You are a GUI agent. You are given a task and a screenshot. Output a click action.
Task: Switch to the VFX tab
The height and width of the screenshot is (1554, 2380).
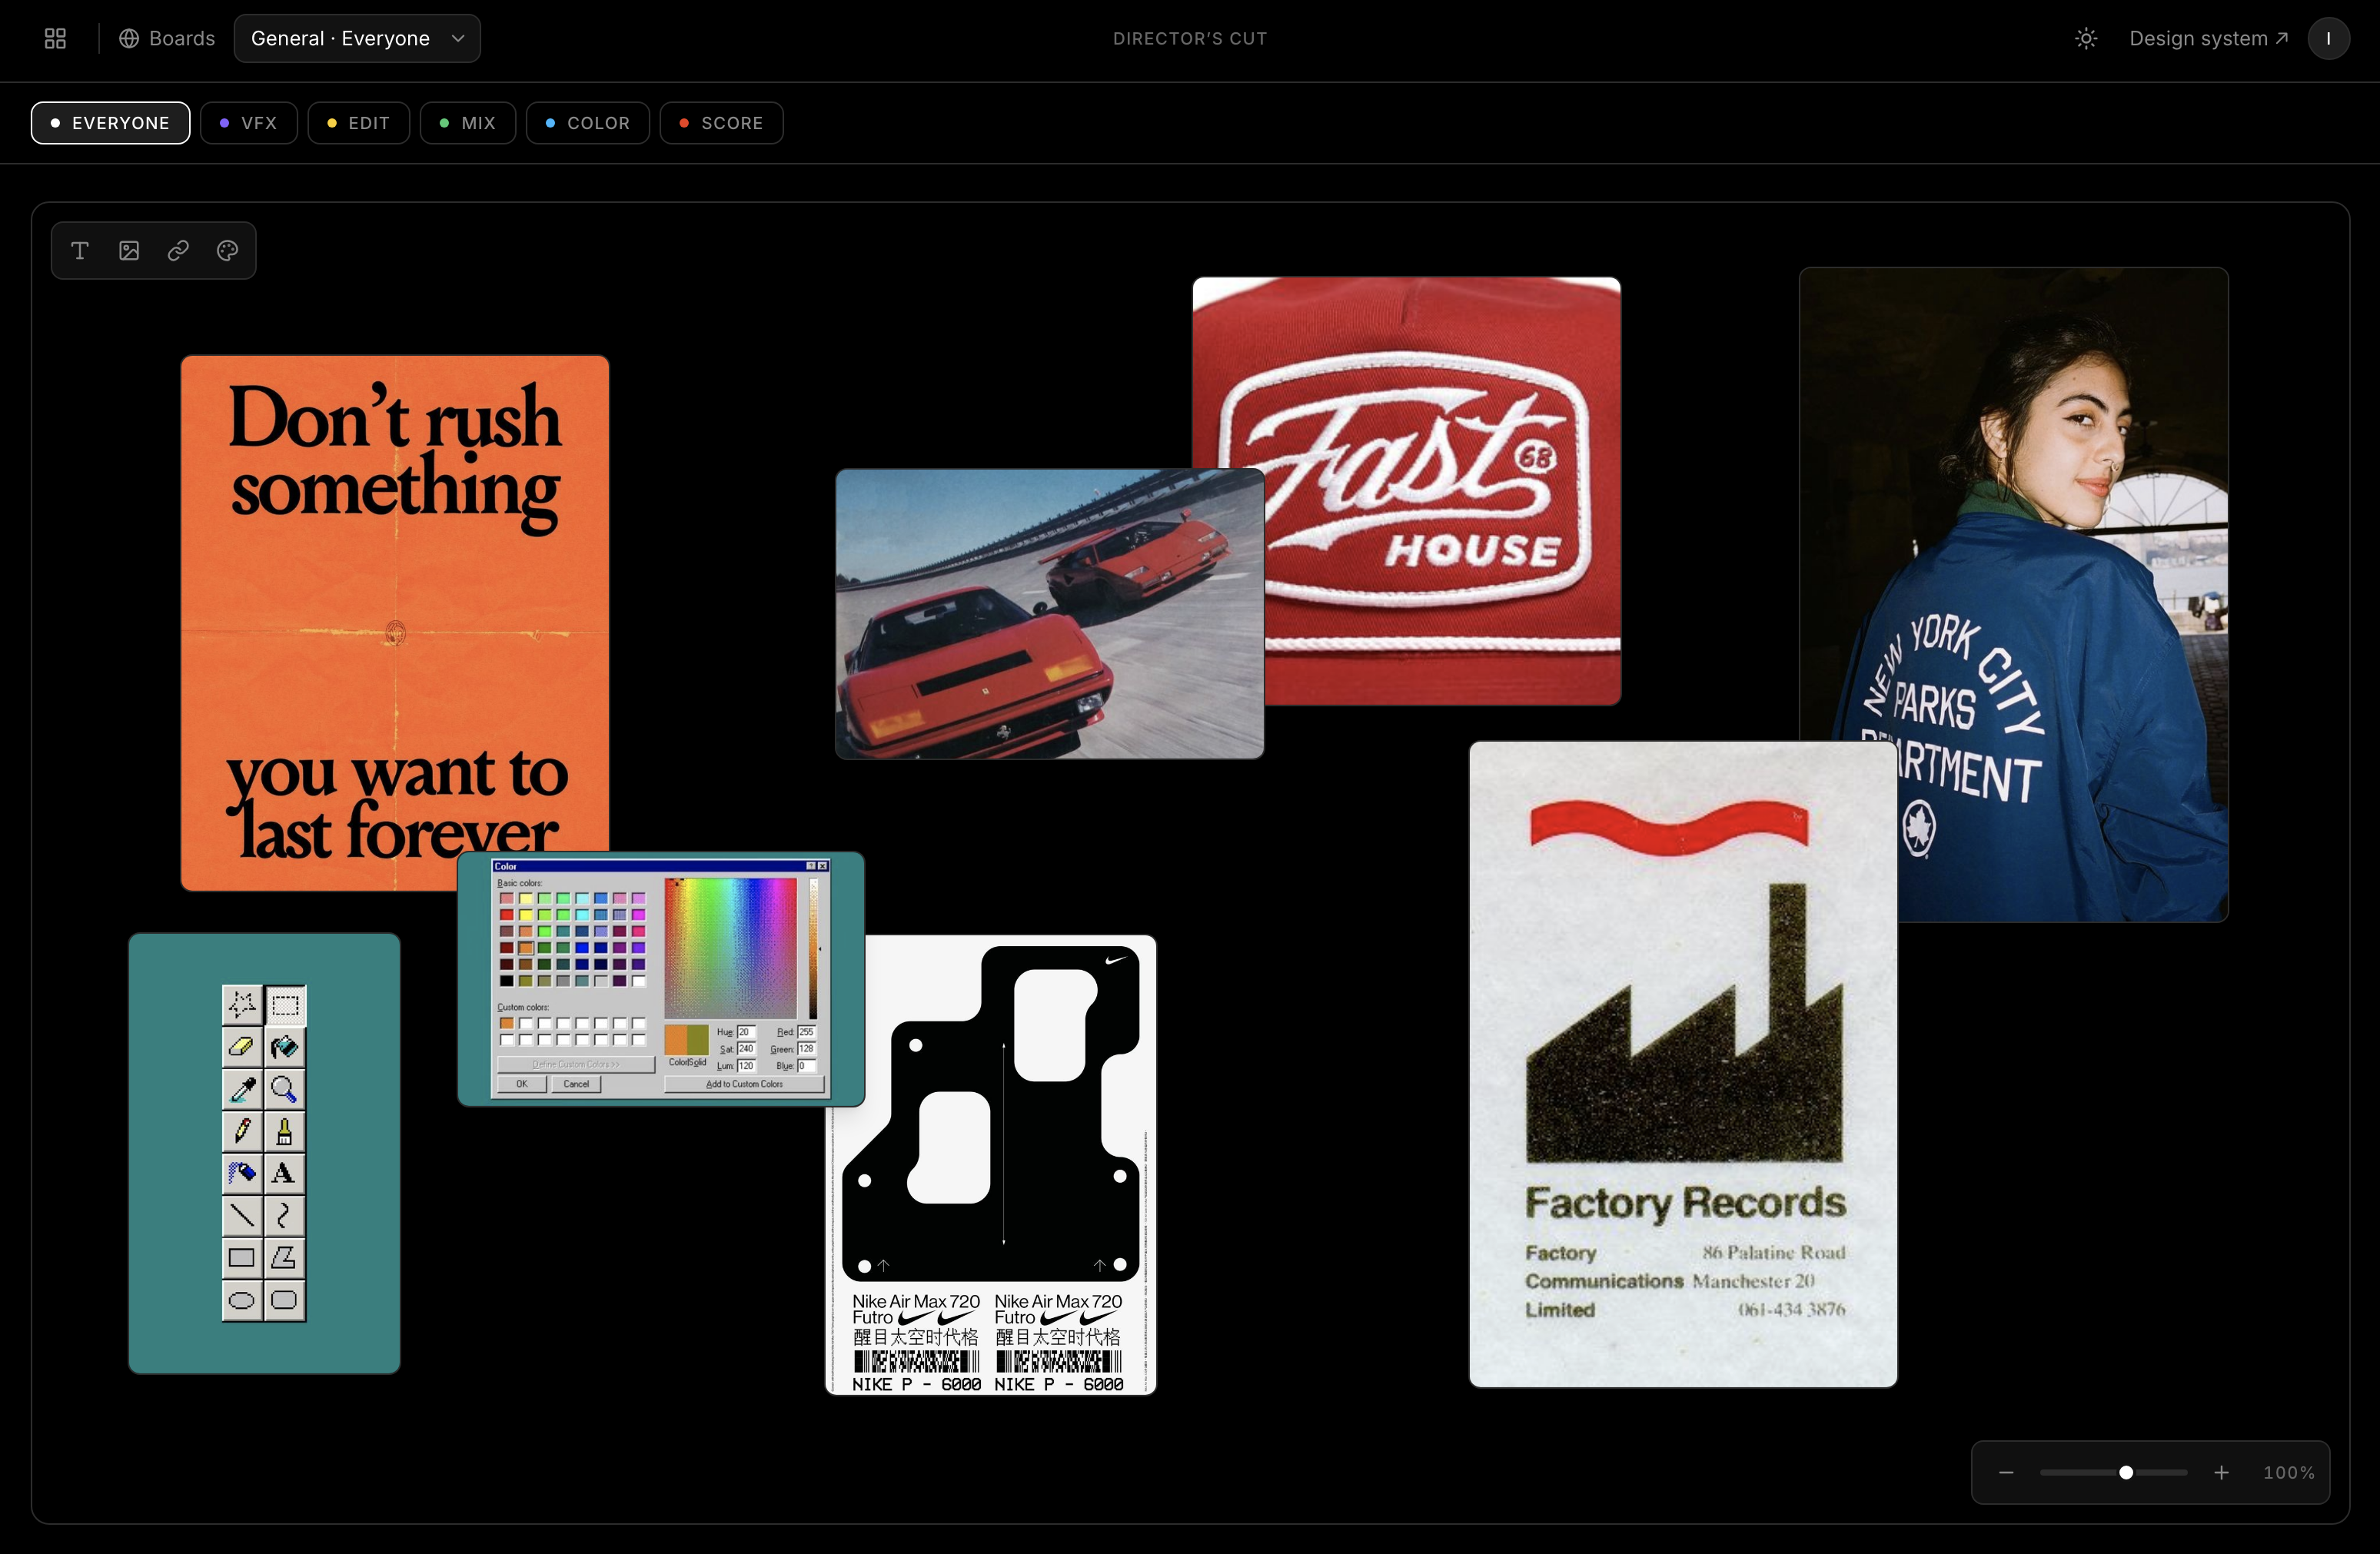point(248,123)
